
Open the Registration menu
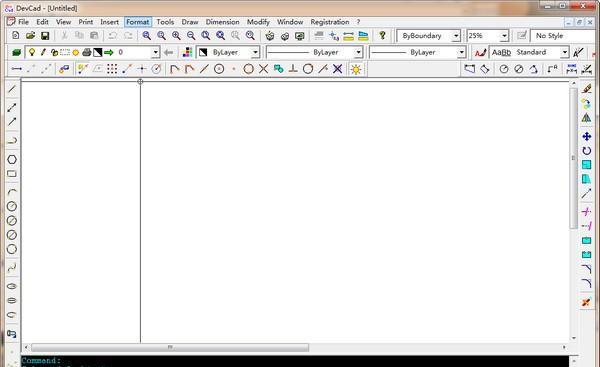[329, 22]
